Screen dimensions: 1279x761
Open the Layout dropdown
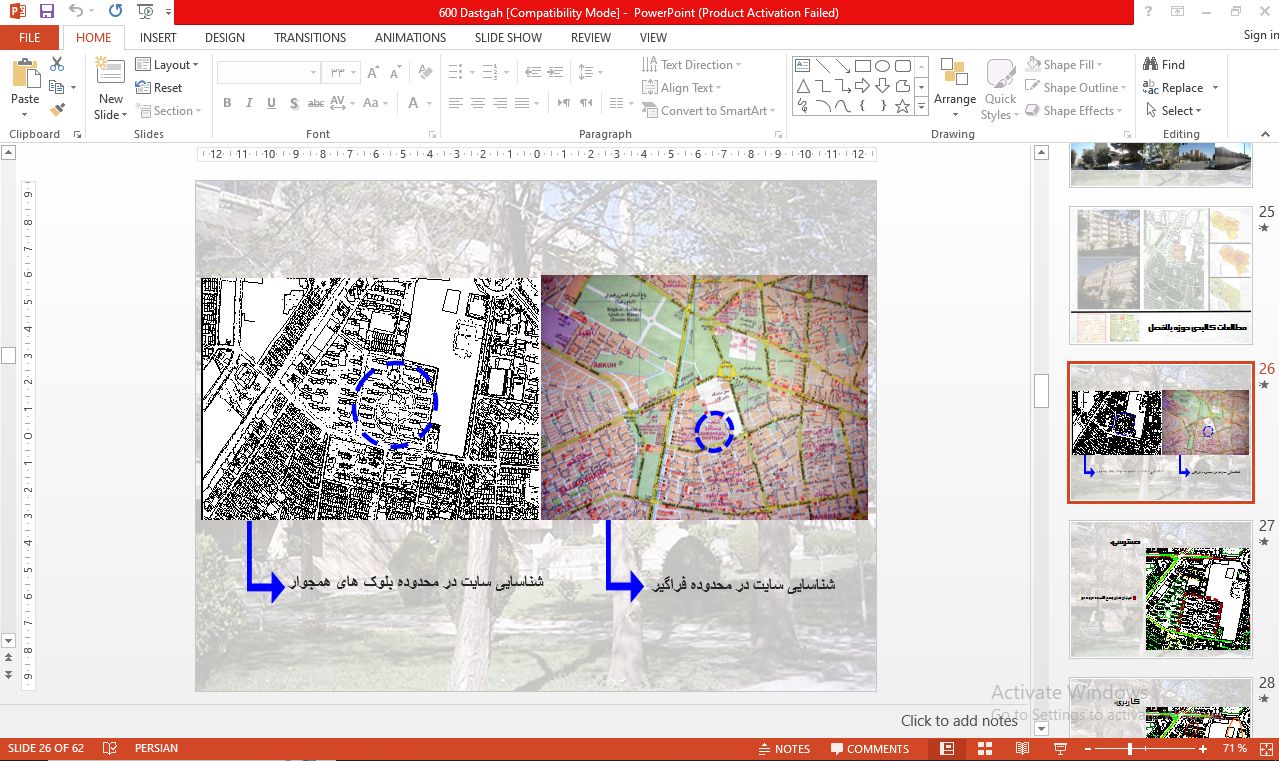click(x=167, y=65)
